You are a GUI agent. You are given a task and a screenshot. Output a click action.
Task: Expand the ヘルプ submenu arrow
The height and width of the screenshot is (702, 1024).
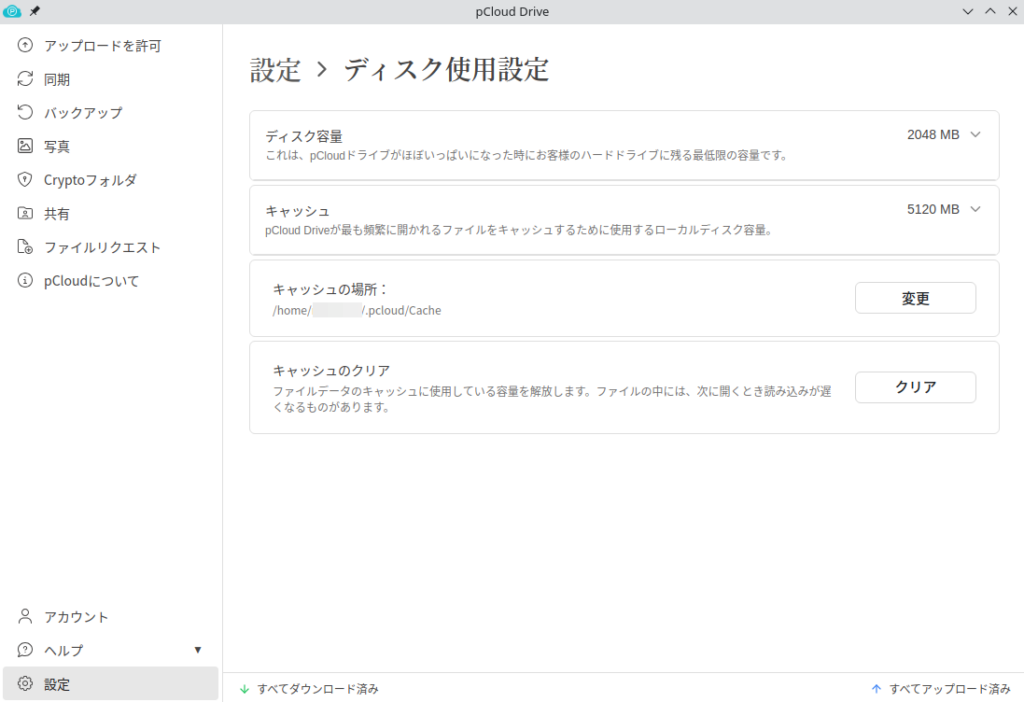click(x=198, y=650)
